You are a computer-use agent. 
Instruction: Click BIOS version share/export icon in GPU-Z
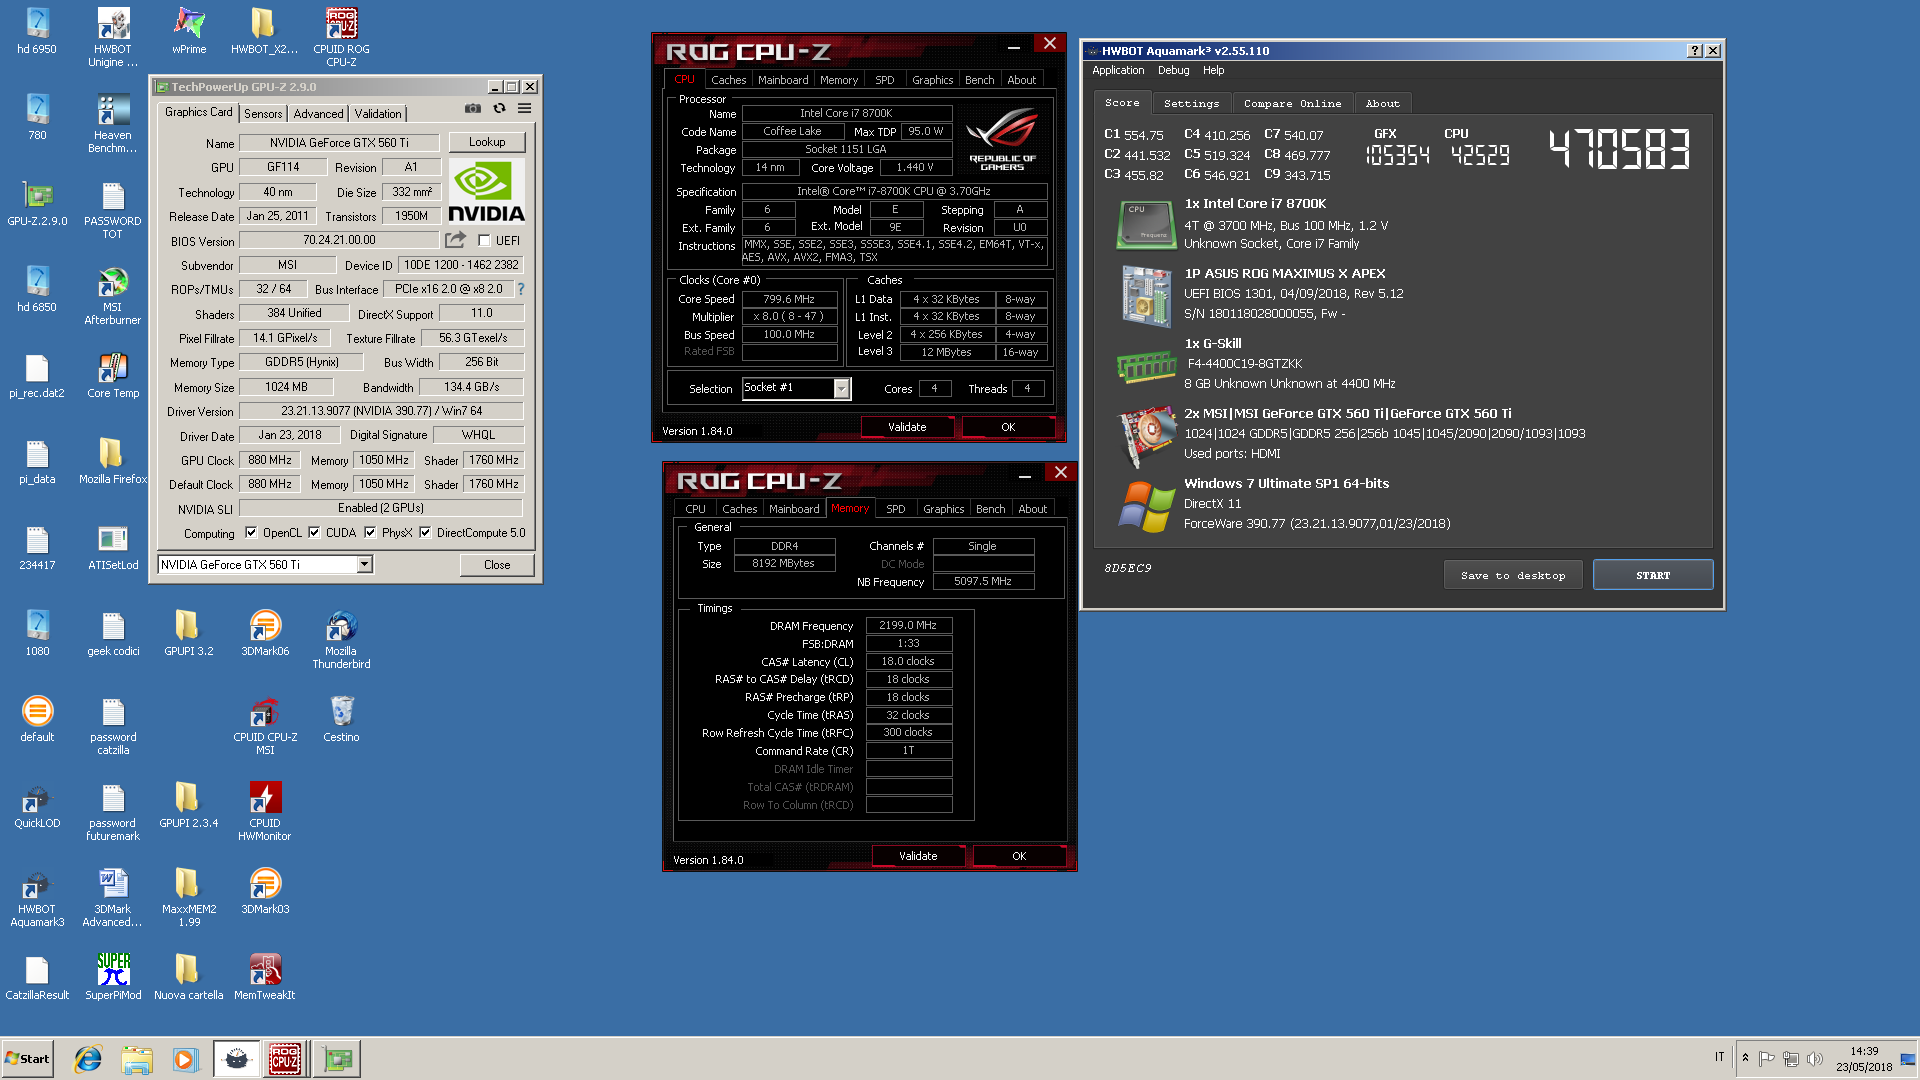(x=456, y=240)
